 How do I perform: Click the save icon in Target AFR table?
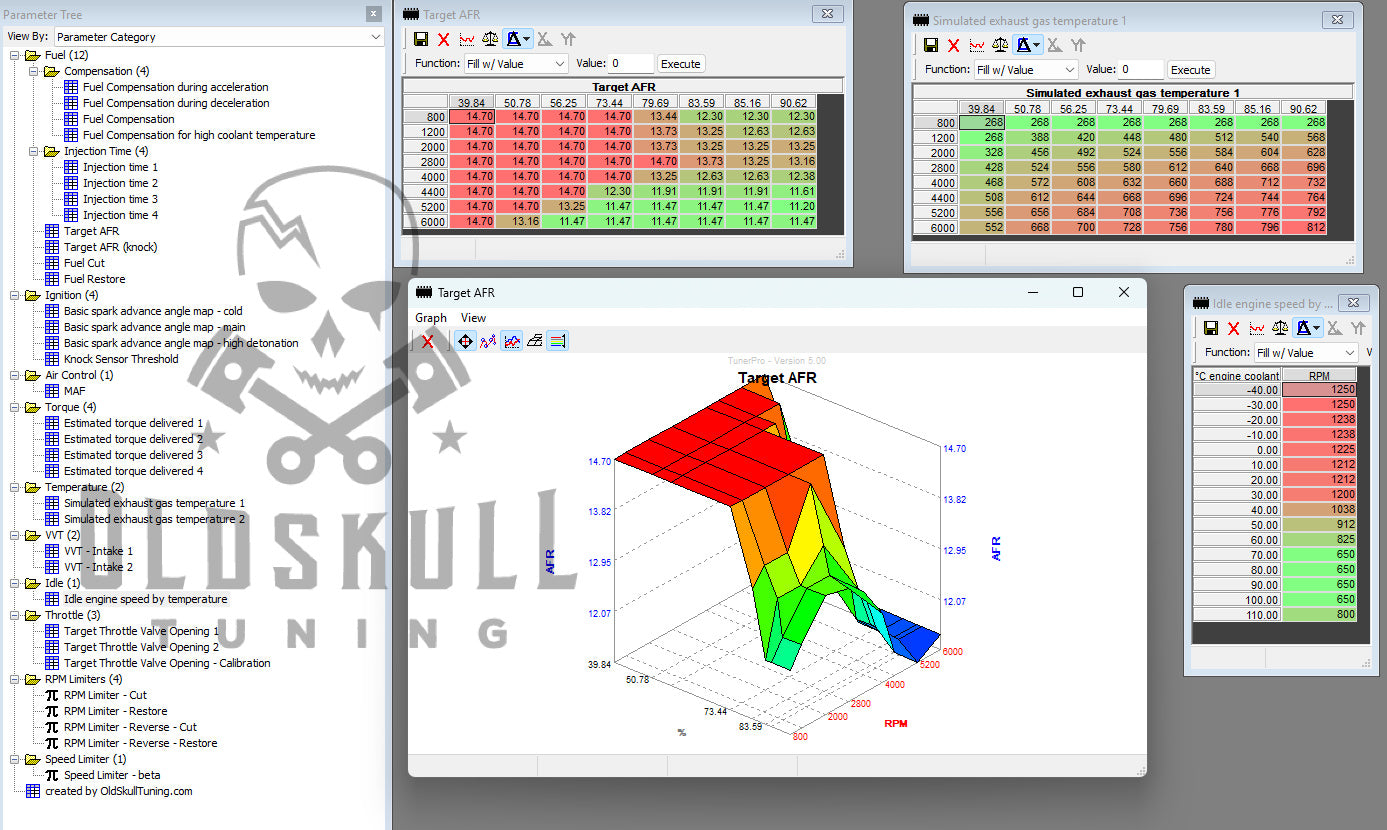click(421, 39)
